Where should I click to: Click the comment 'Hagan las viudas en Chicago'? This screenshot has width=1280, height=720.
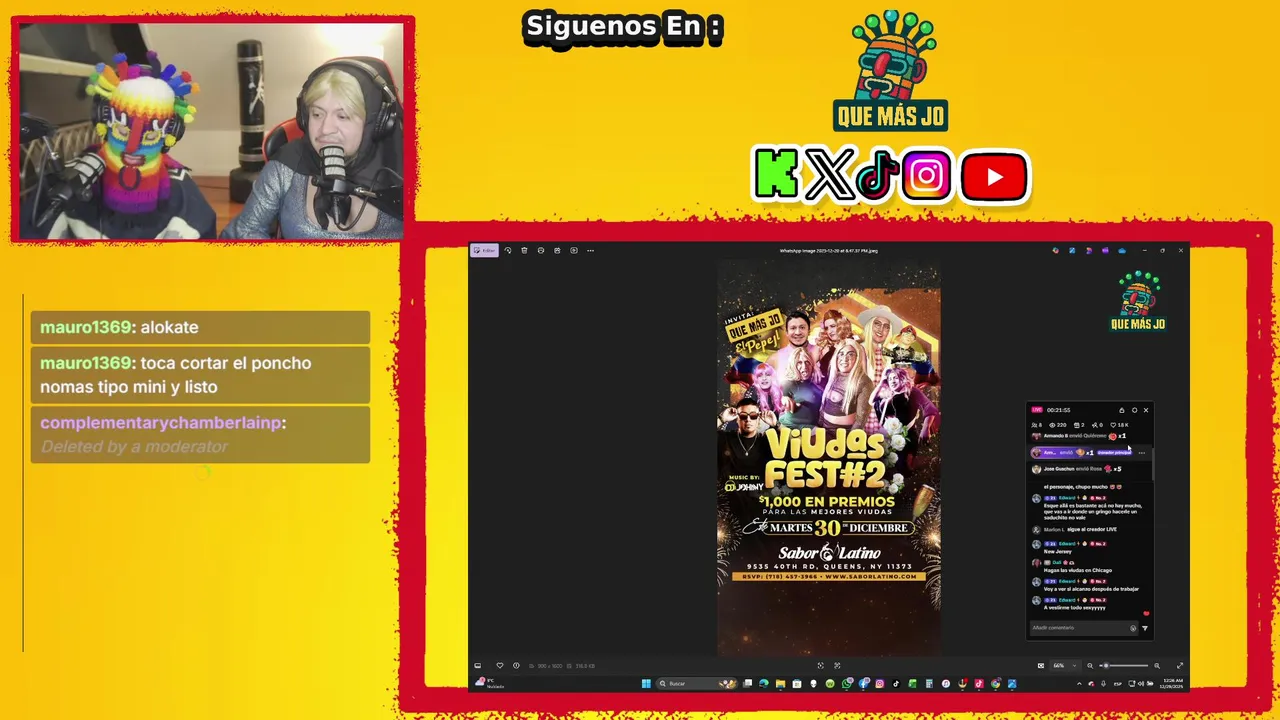coord(1078,570)
